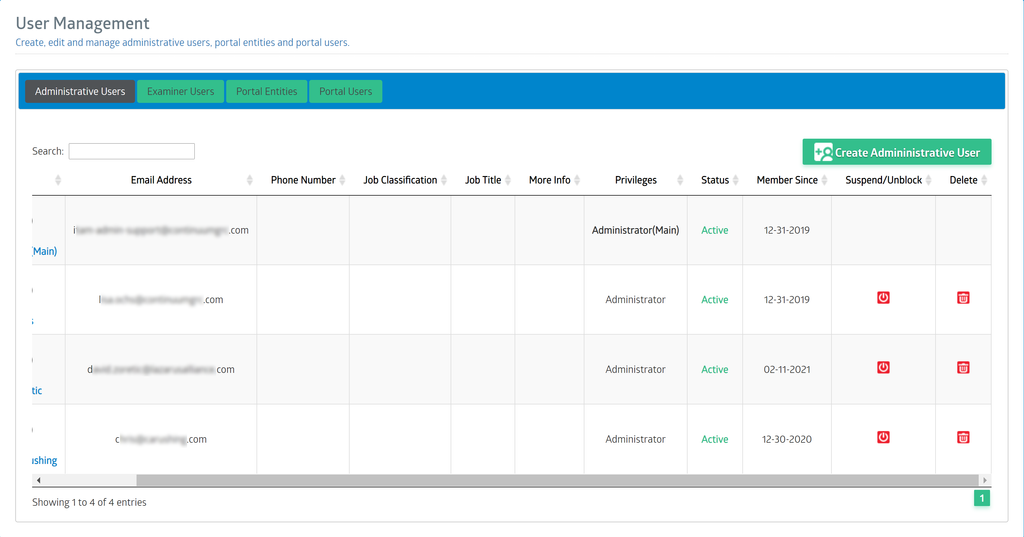Sort the table by Member Since
The image size is (1024, 537).
[x=787, y=180]
